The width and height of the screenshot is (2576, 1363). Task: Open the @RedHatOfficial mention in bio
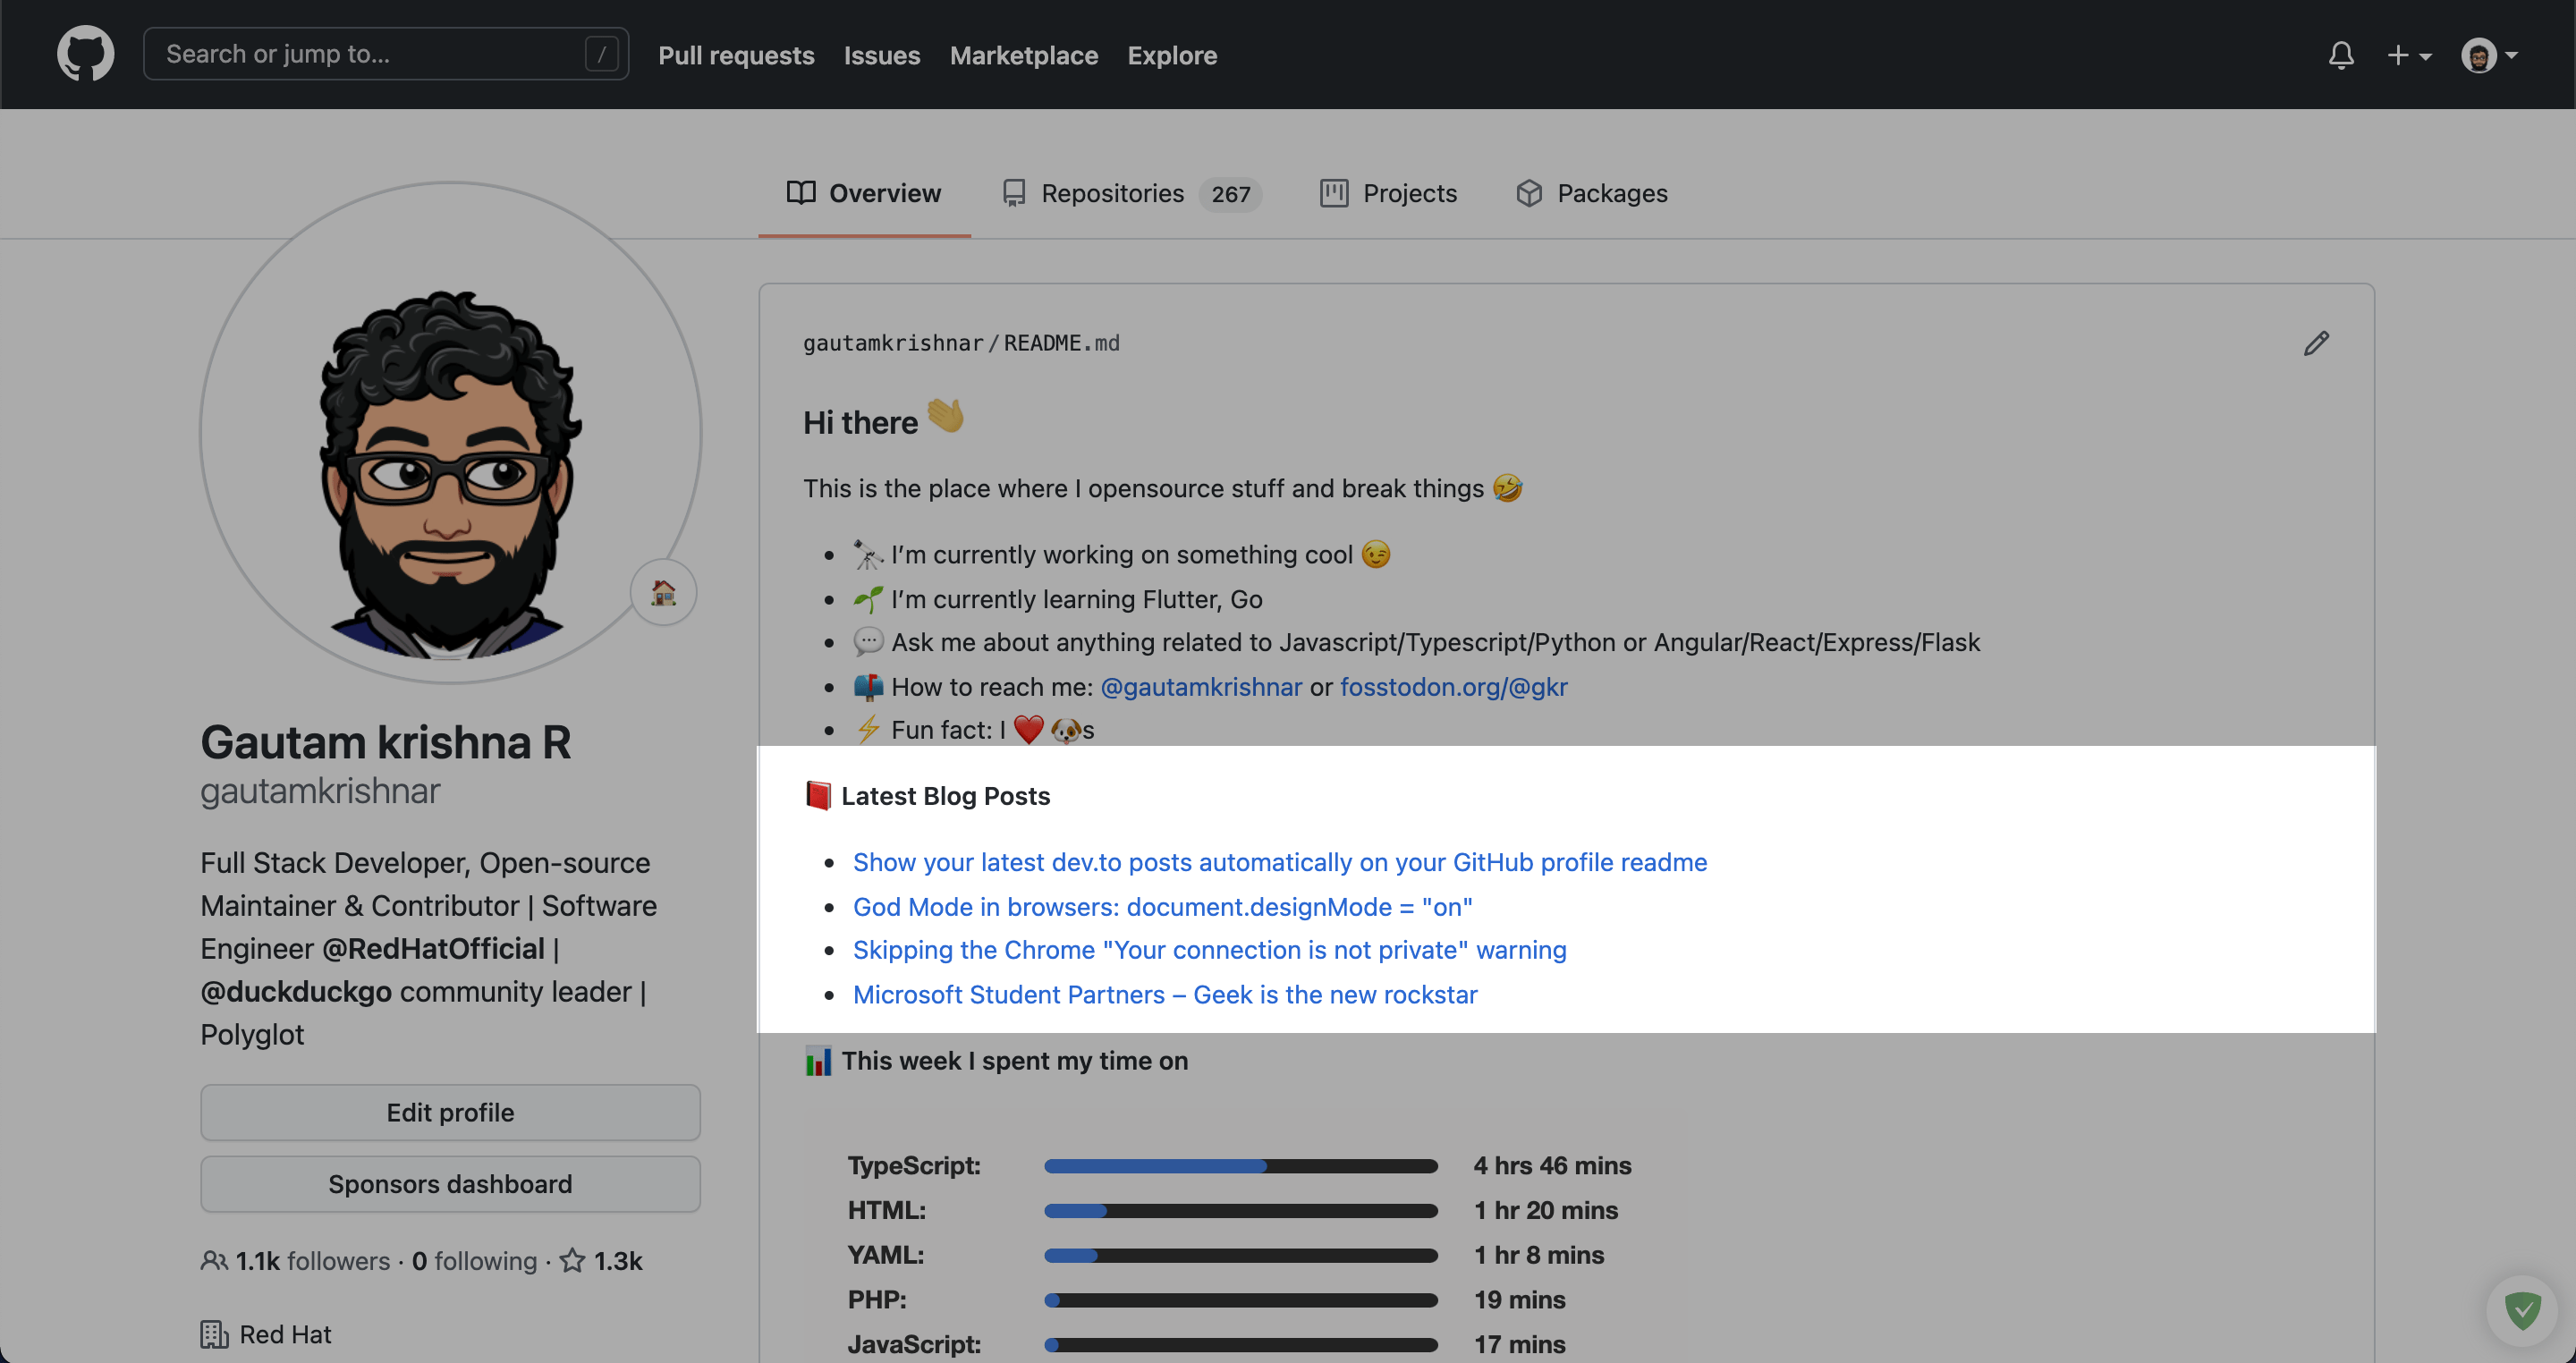tap(433, 948)
